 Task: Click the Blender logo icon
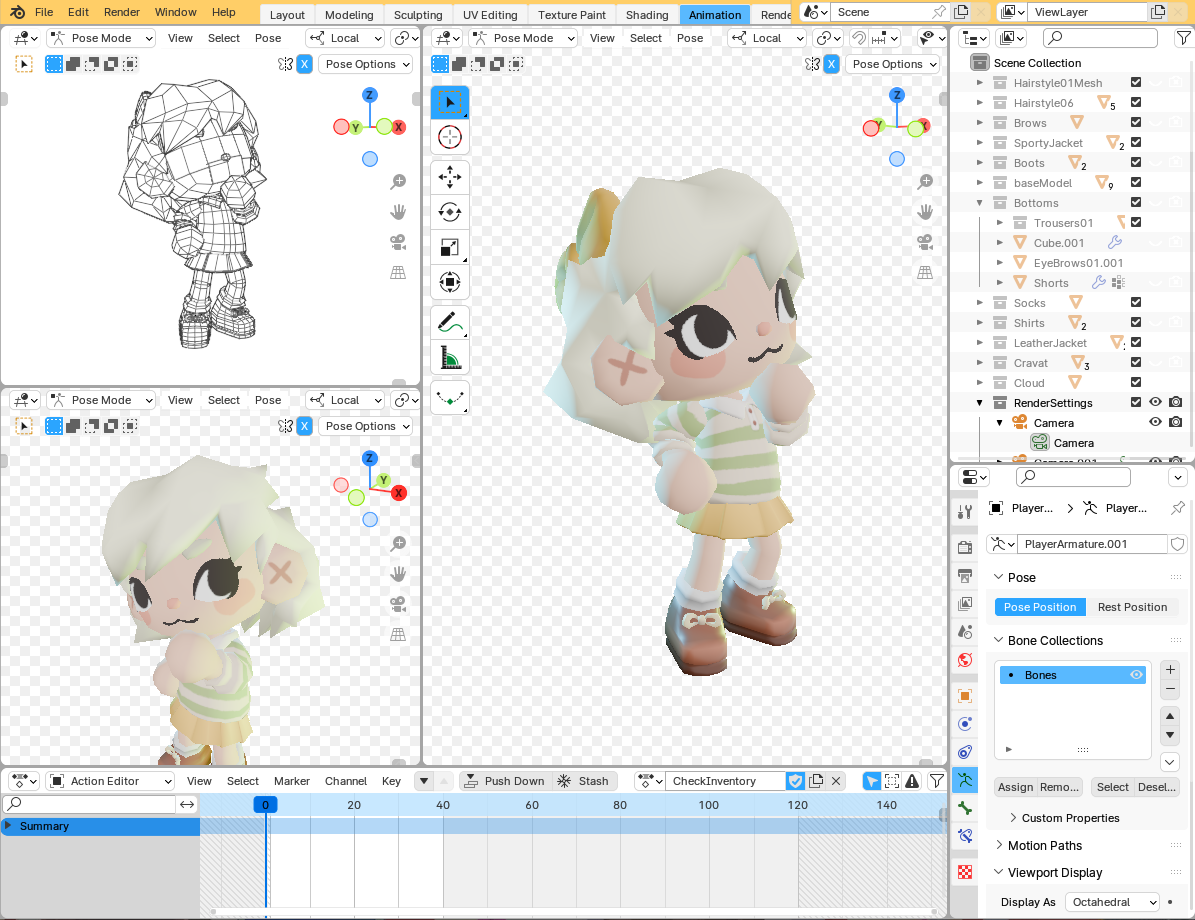(x=17, y=12)
